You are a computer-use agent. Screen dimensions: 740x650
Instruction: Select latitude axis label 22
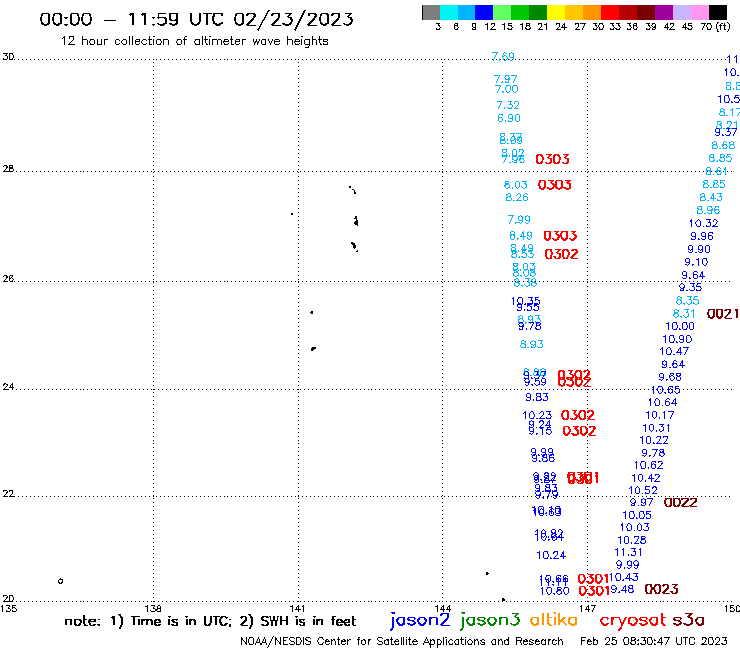(x=8, y=494)
